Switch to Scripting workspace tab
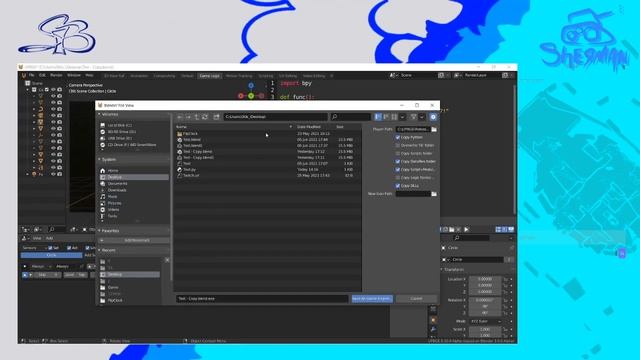The width and height of the screenshot is (640, 360). coord(265,76)
